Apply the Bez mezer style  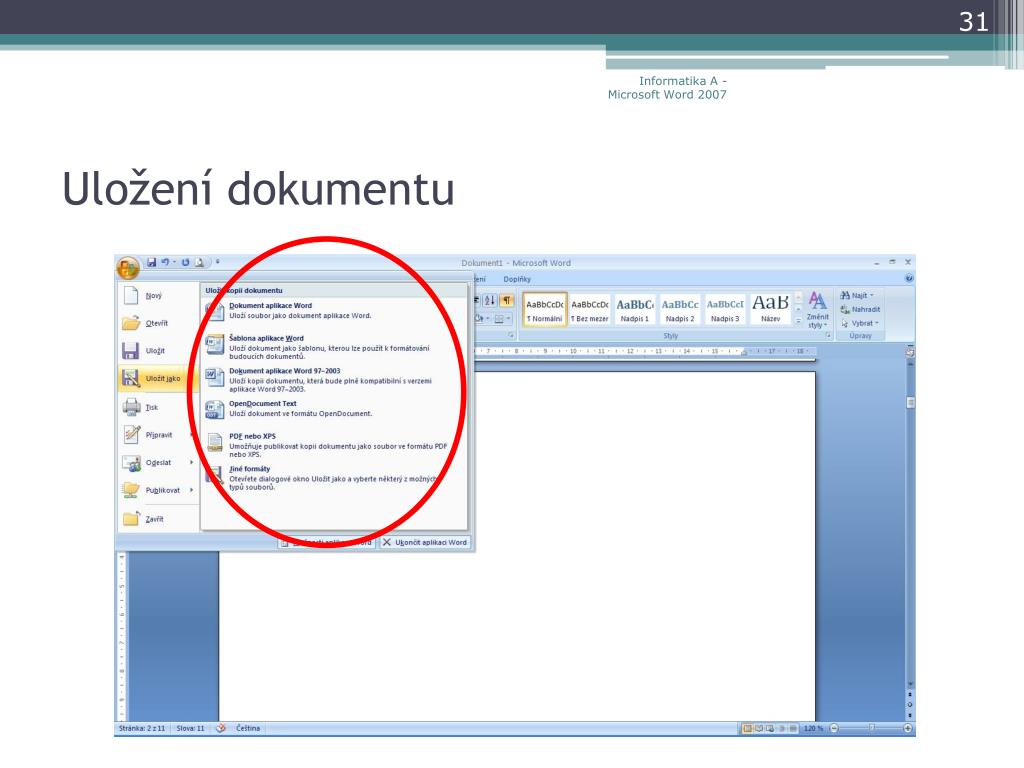point(590,310)
